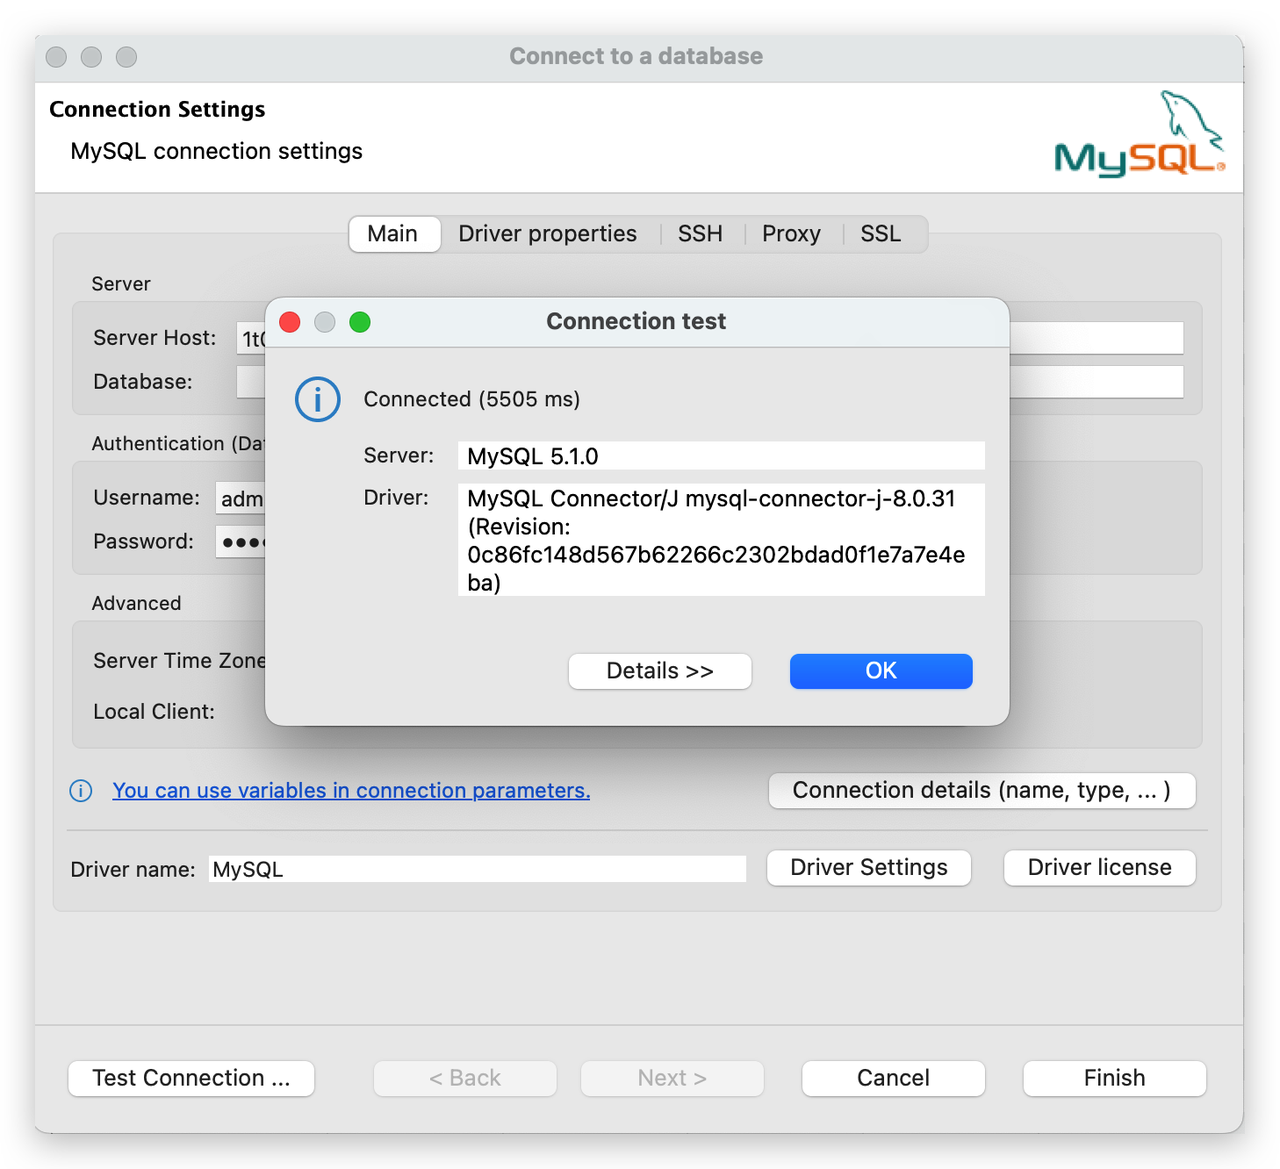View the Driver license
The image size is (1280, 1169).
(x=1099, y=868)
